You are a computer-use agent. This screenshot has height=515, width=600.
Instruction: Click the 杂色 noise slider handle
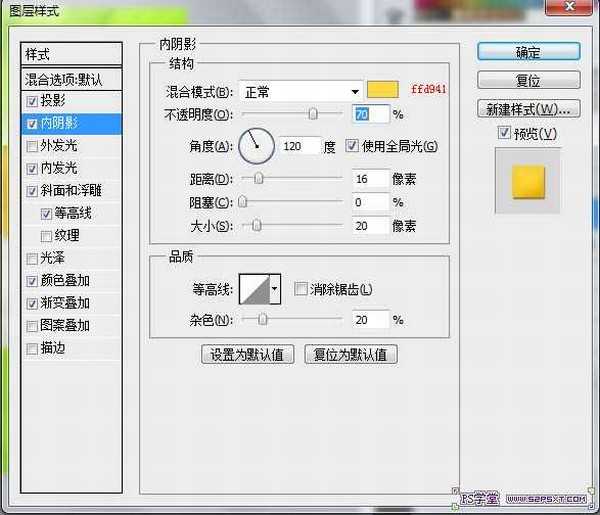(262, 319)
